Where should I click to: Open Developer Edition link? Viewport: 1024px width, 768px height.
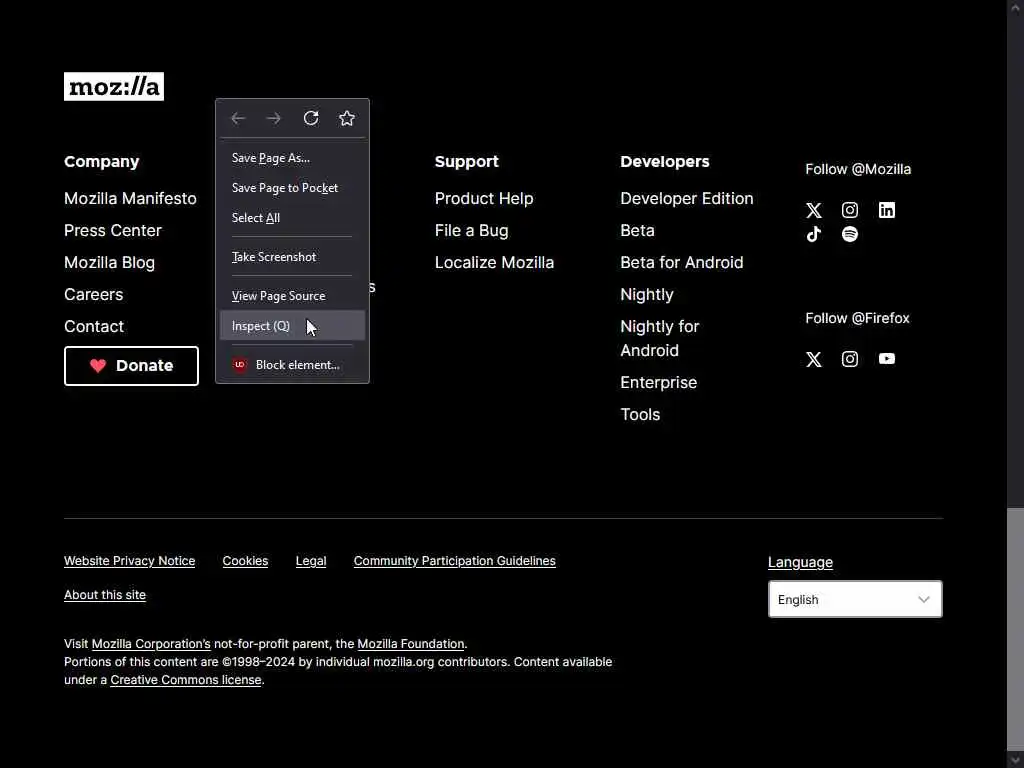686,199
